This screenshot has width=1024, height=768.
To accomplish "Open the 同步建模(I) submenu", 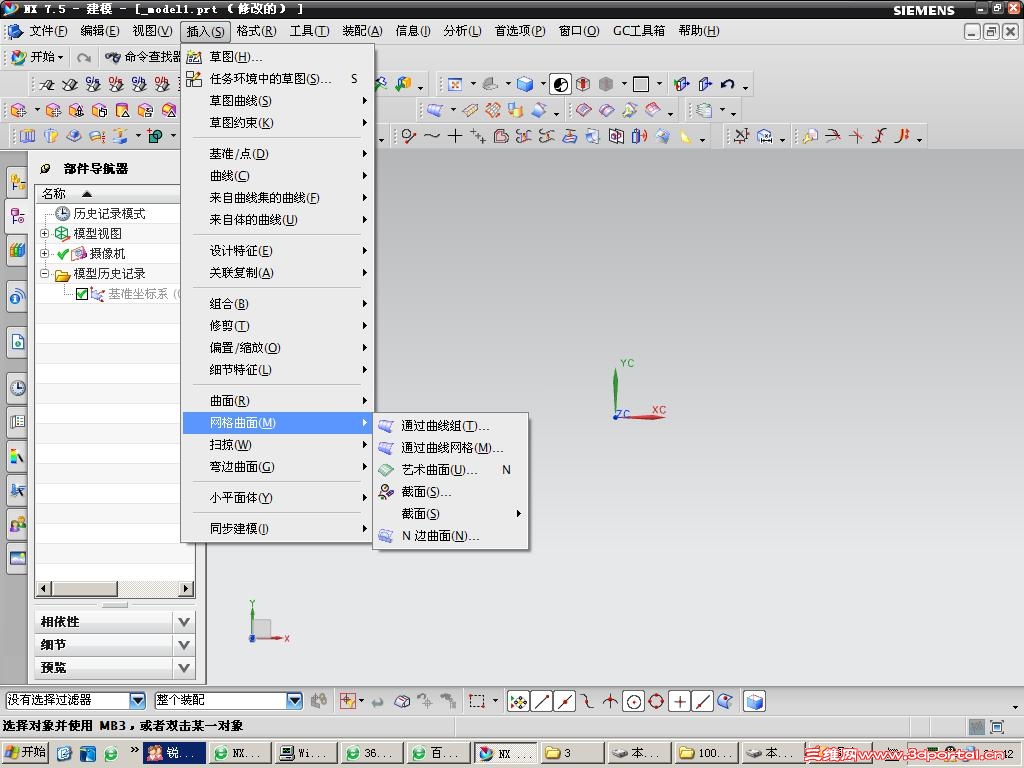I will pyautogui.click(x=278, y=528).
